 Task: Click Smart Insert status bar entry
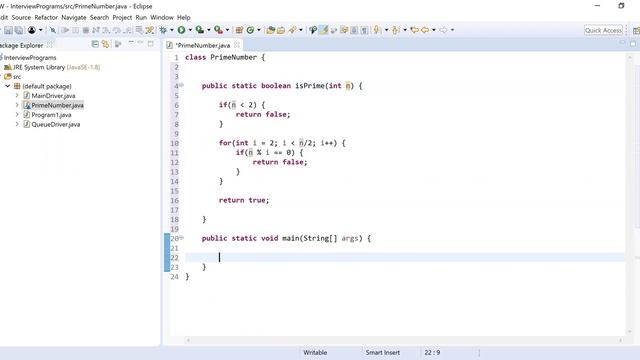point(383,352)
